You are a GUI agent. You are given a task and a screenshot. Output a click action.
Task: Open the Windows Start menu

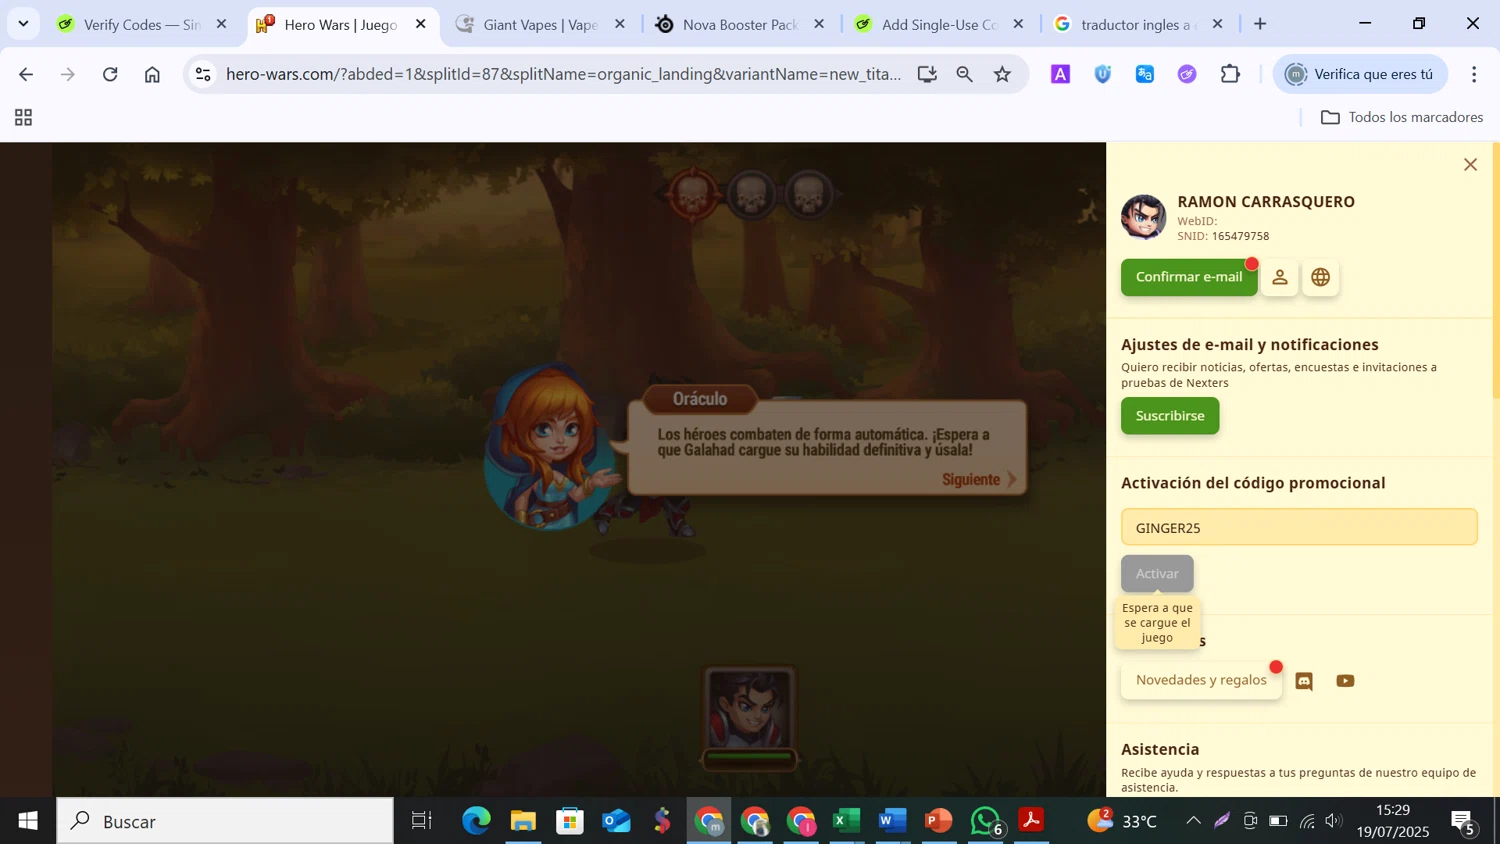click(x=27, y=821)
